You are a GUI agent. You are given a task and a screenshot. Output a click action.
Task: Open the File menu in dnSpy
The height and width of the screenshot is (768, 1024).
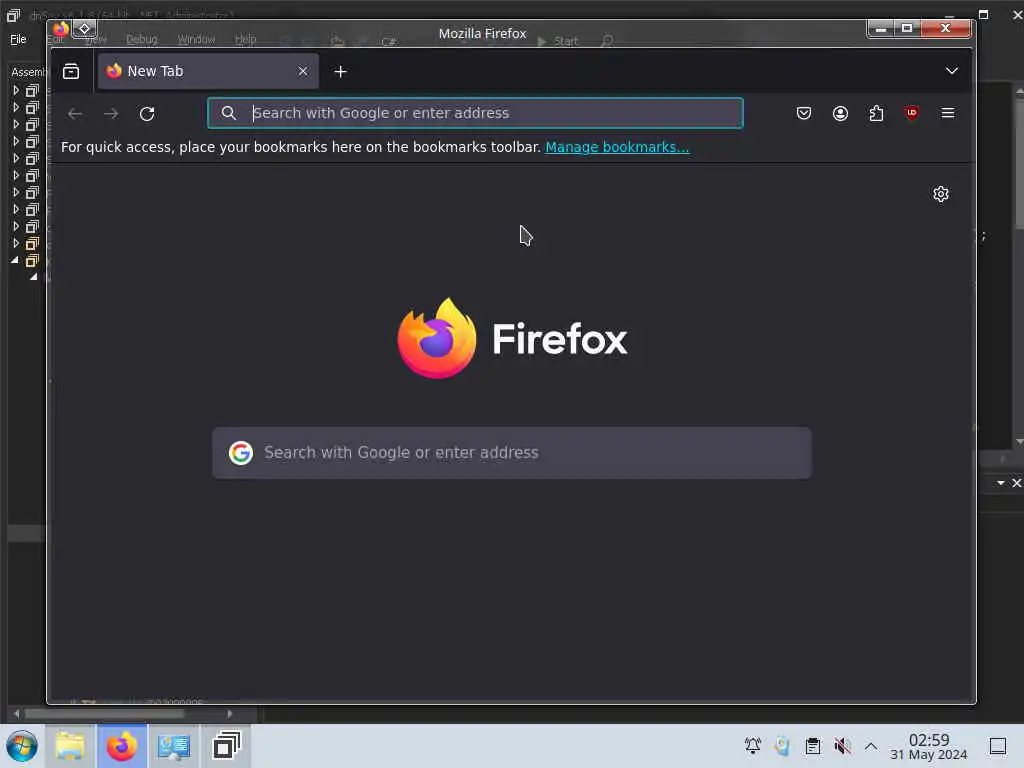pyautogui.click(x=18, y=39)
